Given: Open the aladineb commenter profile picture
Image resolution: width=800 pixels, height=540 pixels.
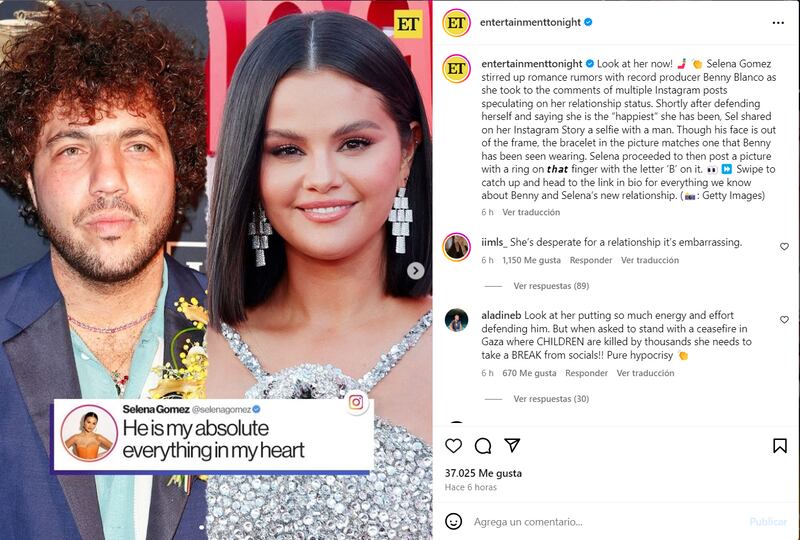Looking at the screenshot, I should [x=456, y=321].
